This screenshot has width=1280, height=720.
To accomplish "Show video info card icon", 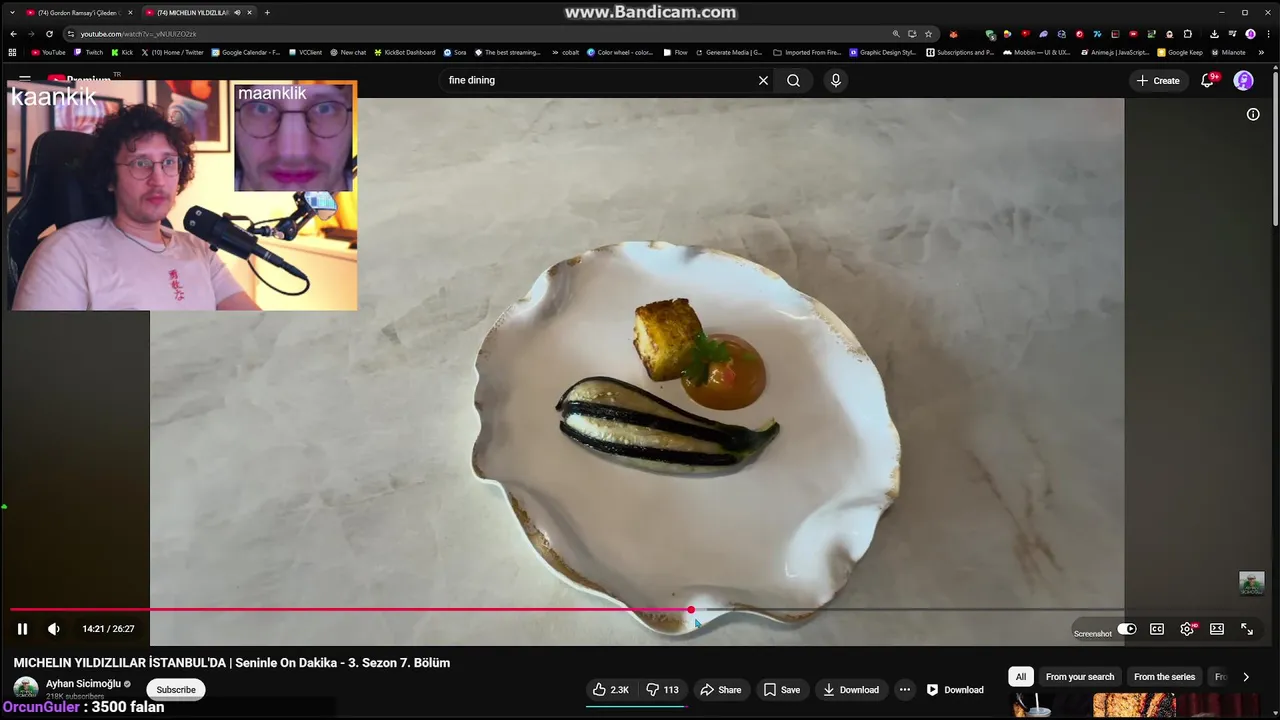I will point(1253,114).
